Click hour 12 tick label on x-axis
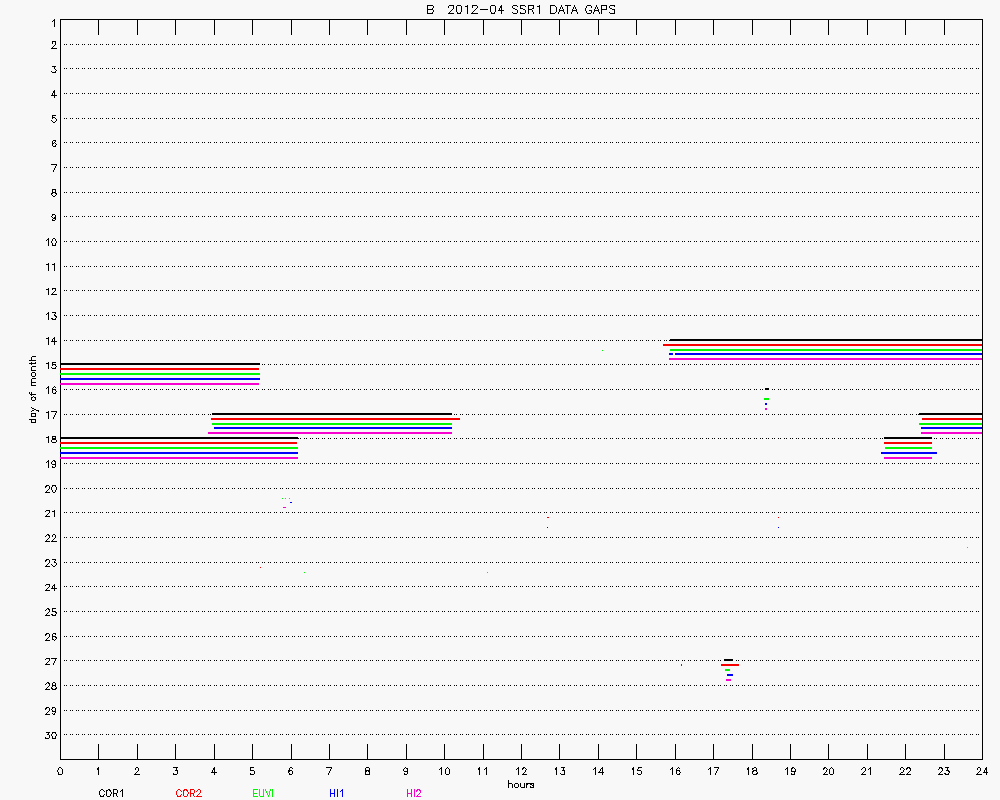 [x=521, y=771]
